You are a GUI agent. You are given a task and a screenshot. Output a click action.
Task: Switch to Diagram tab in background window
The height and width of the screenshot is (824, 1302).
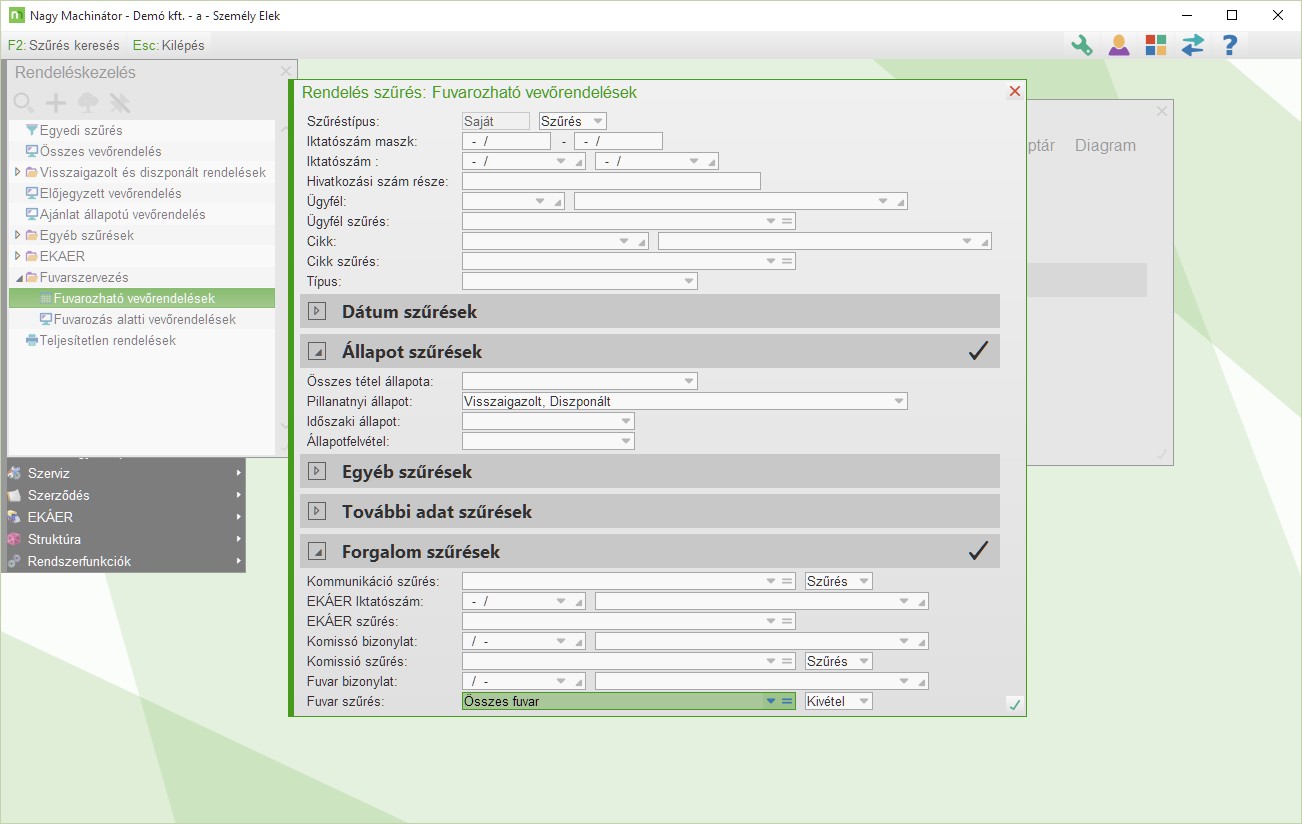[1105, 145]
